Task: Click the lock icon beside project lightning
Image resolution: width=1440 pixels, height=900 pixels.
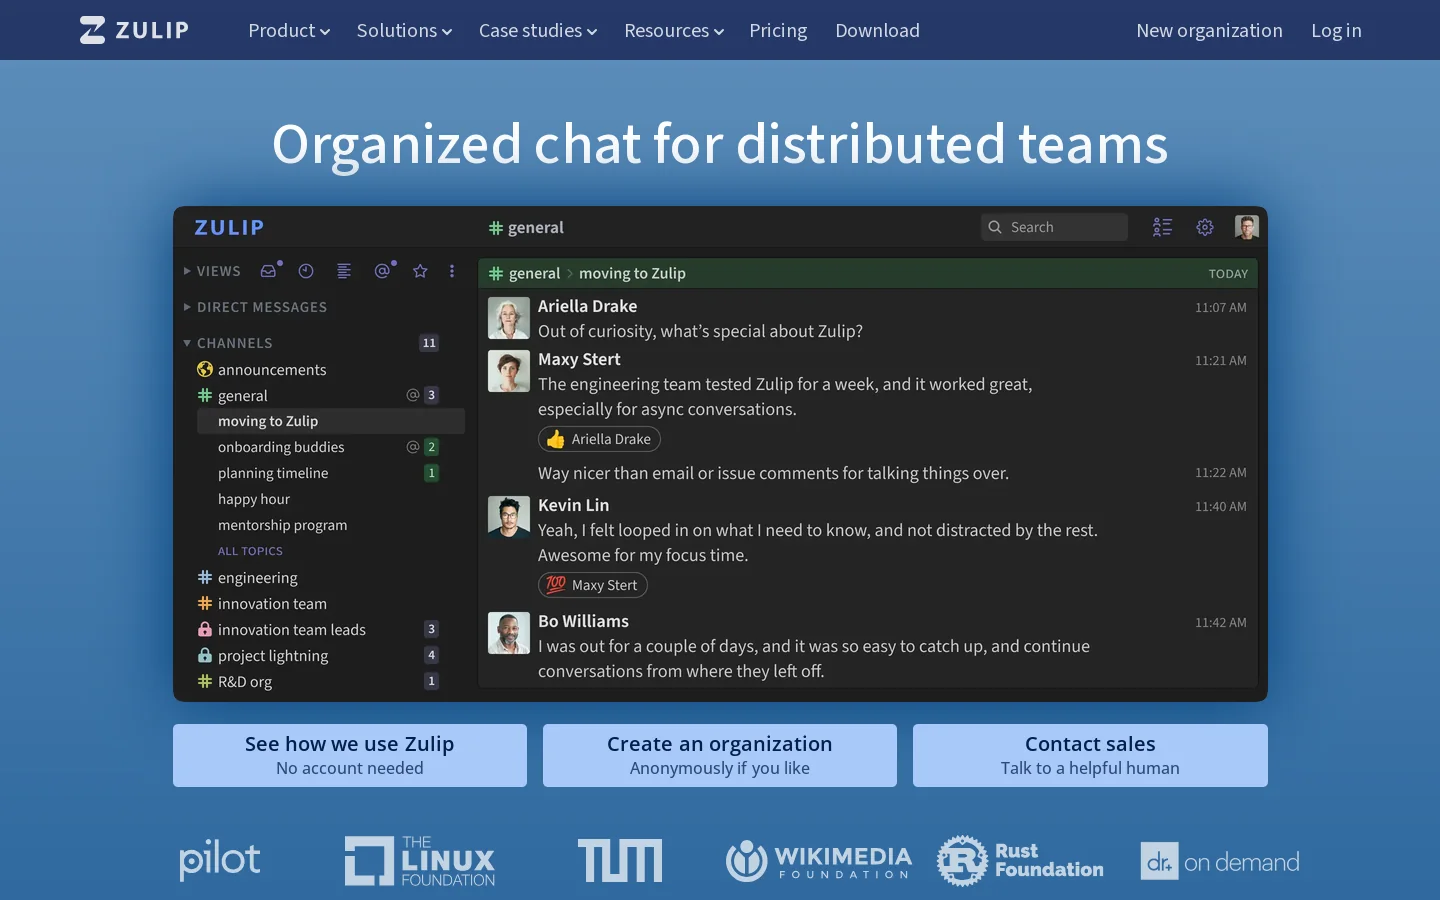Action: (205, 656)
